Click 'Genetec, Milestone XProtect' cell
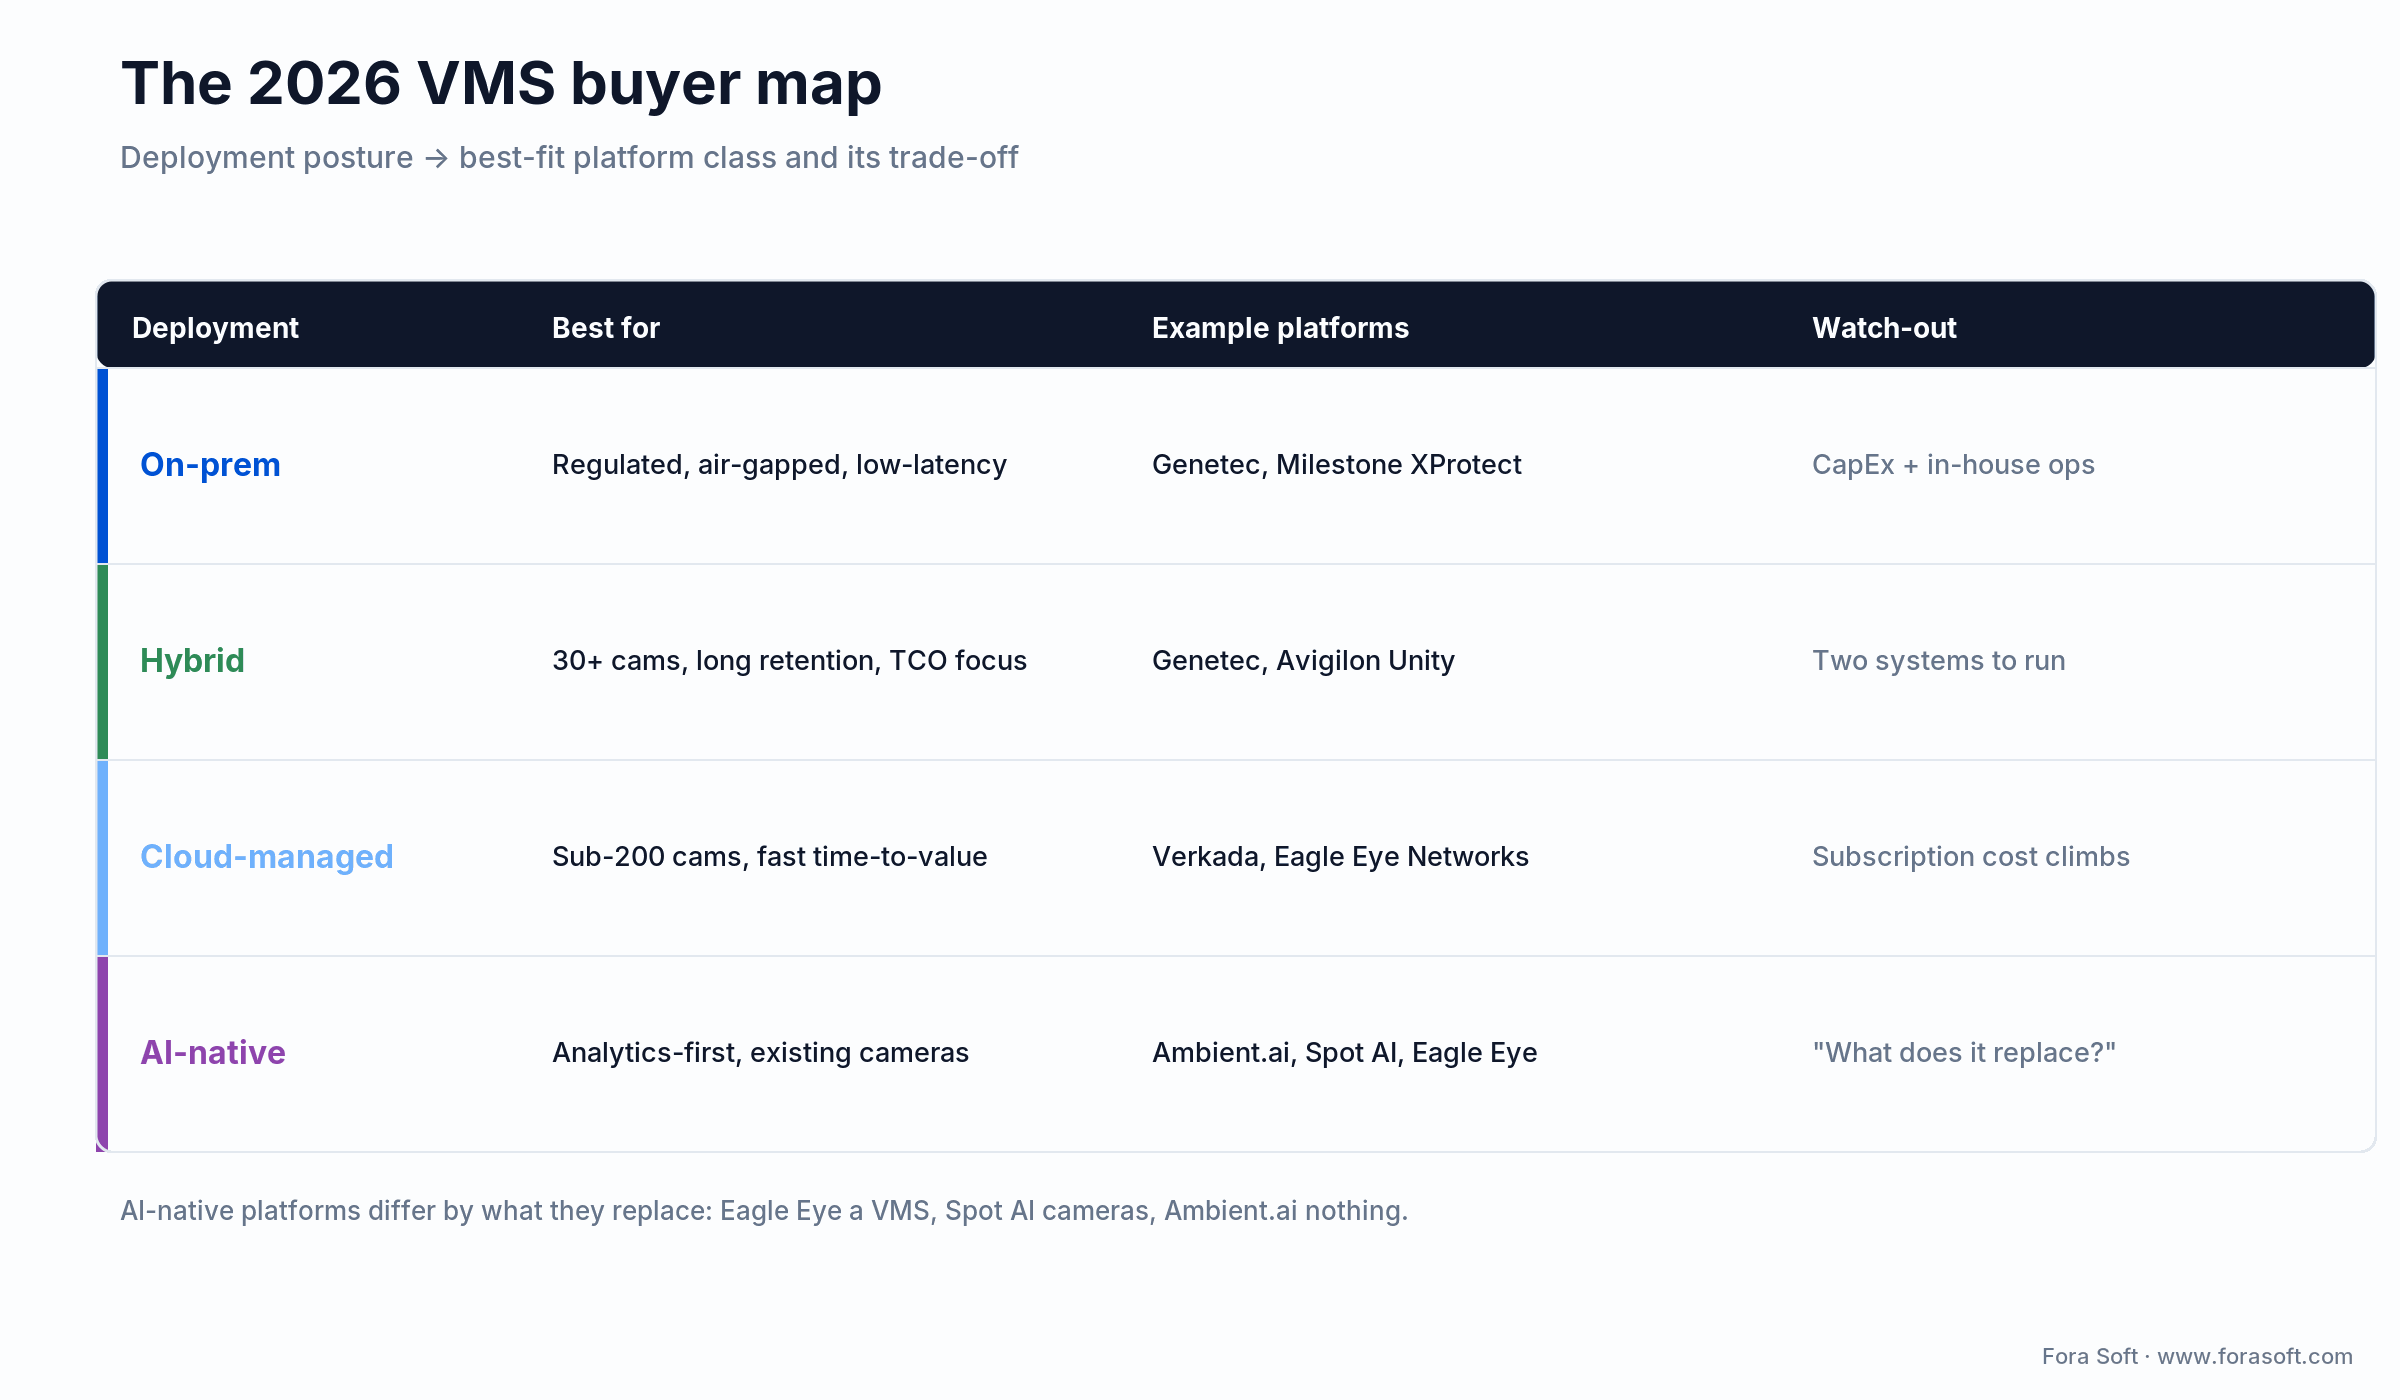Image resolution: width=2400 pixels, height=1400 pixels. (x=1336, y=465)
